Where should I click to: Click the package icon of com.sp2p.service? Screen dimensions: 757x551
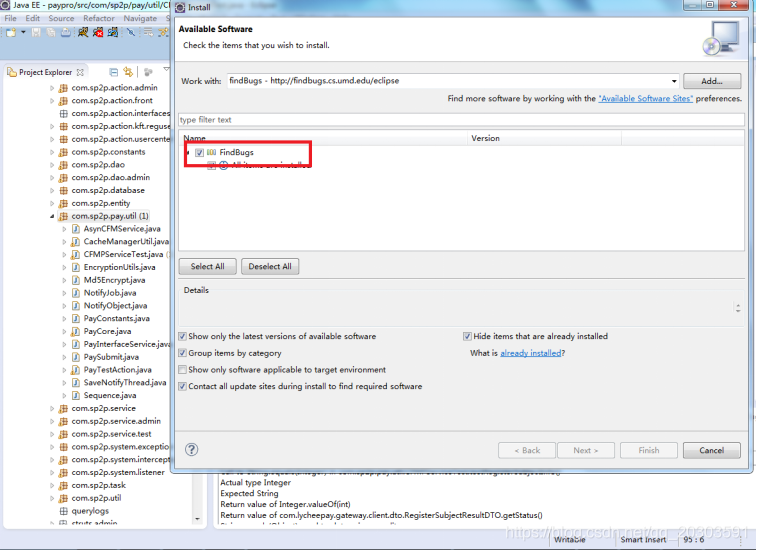(63, 409)
